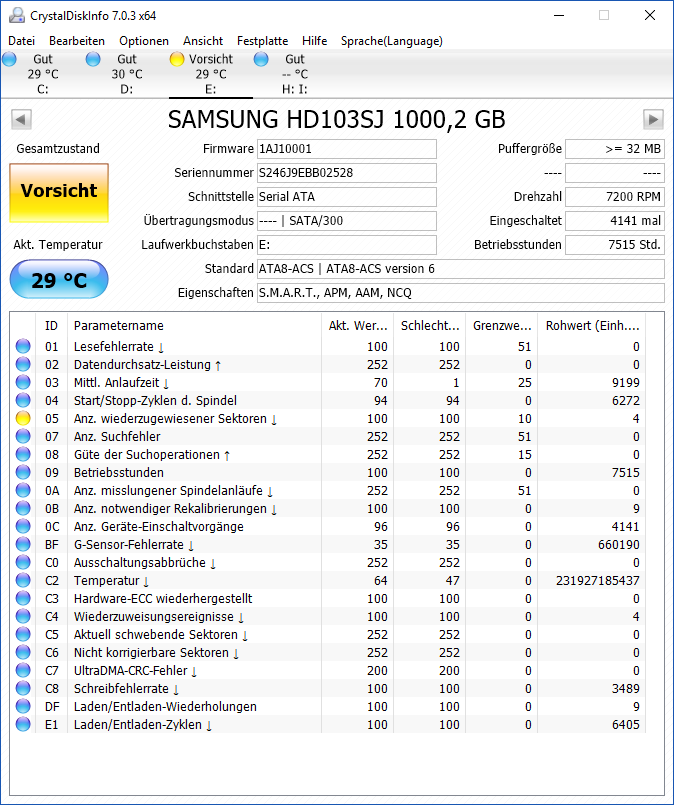Screen dimensions: 674x805
Task: Click the status icon for Mittl. Anlaufzeit
Action: [23, 382]
